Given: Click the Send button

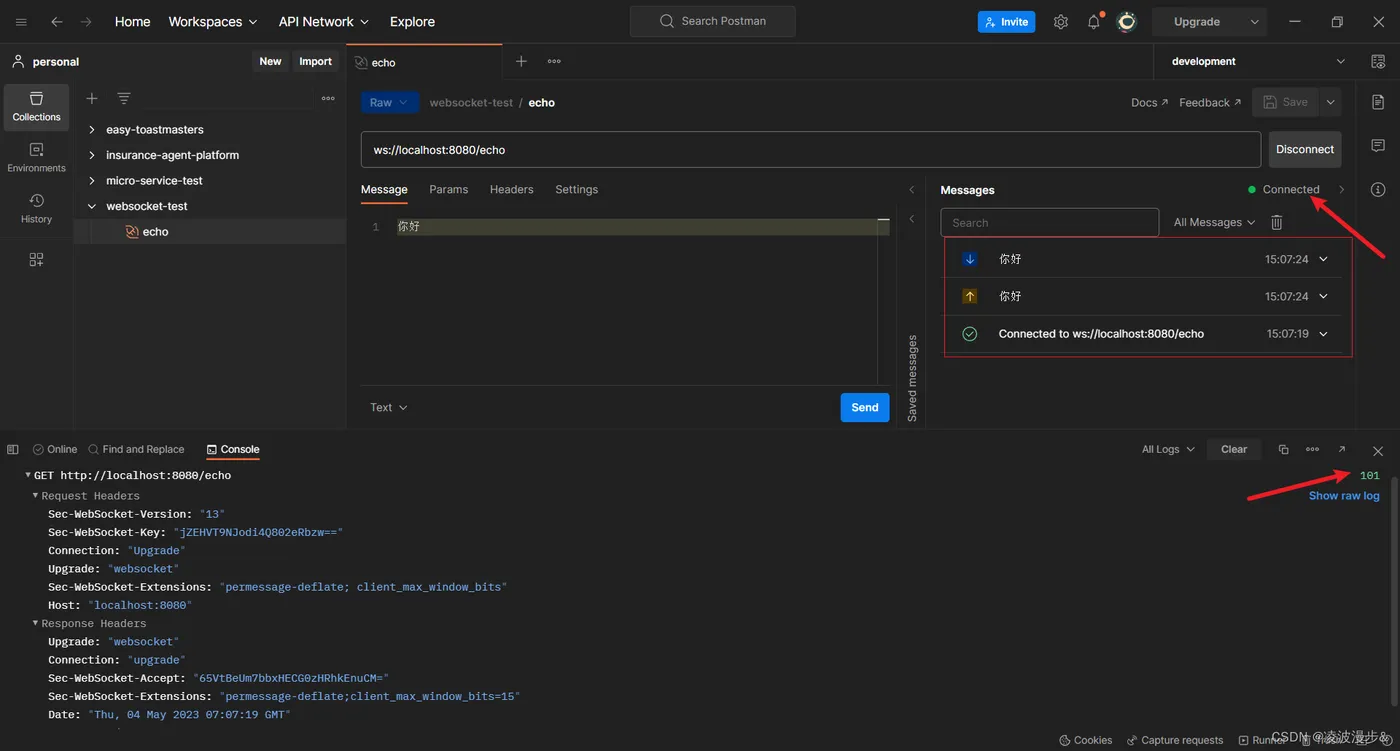Looking at the screenshot, I should click(x=865, y=408).
